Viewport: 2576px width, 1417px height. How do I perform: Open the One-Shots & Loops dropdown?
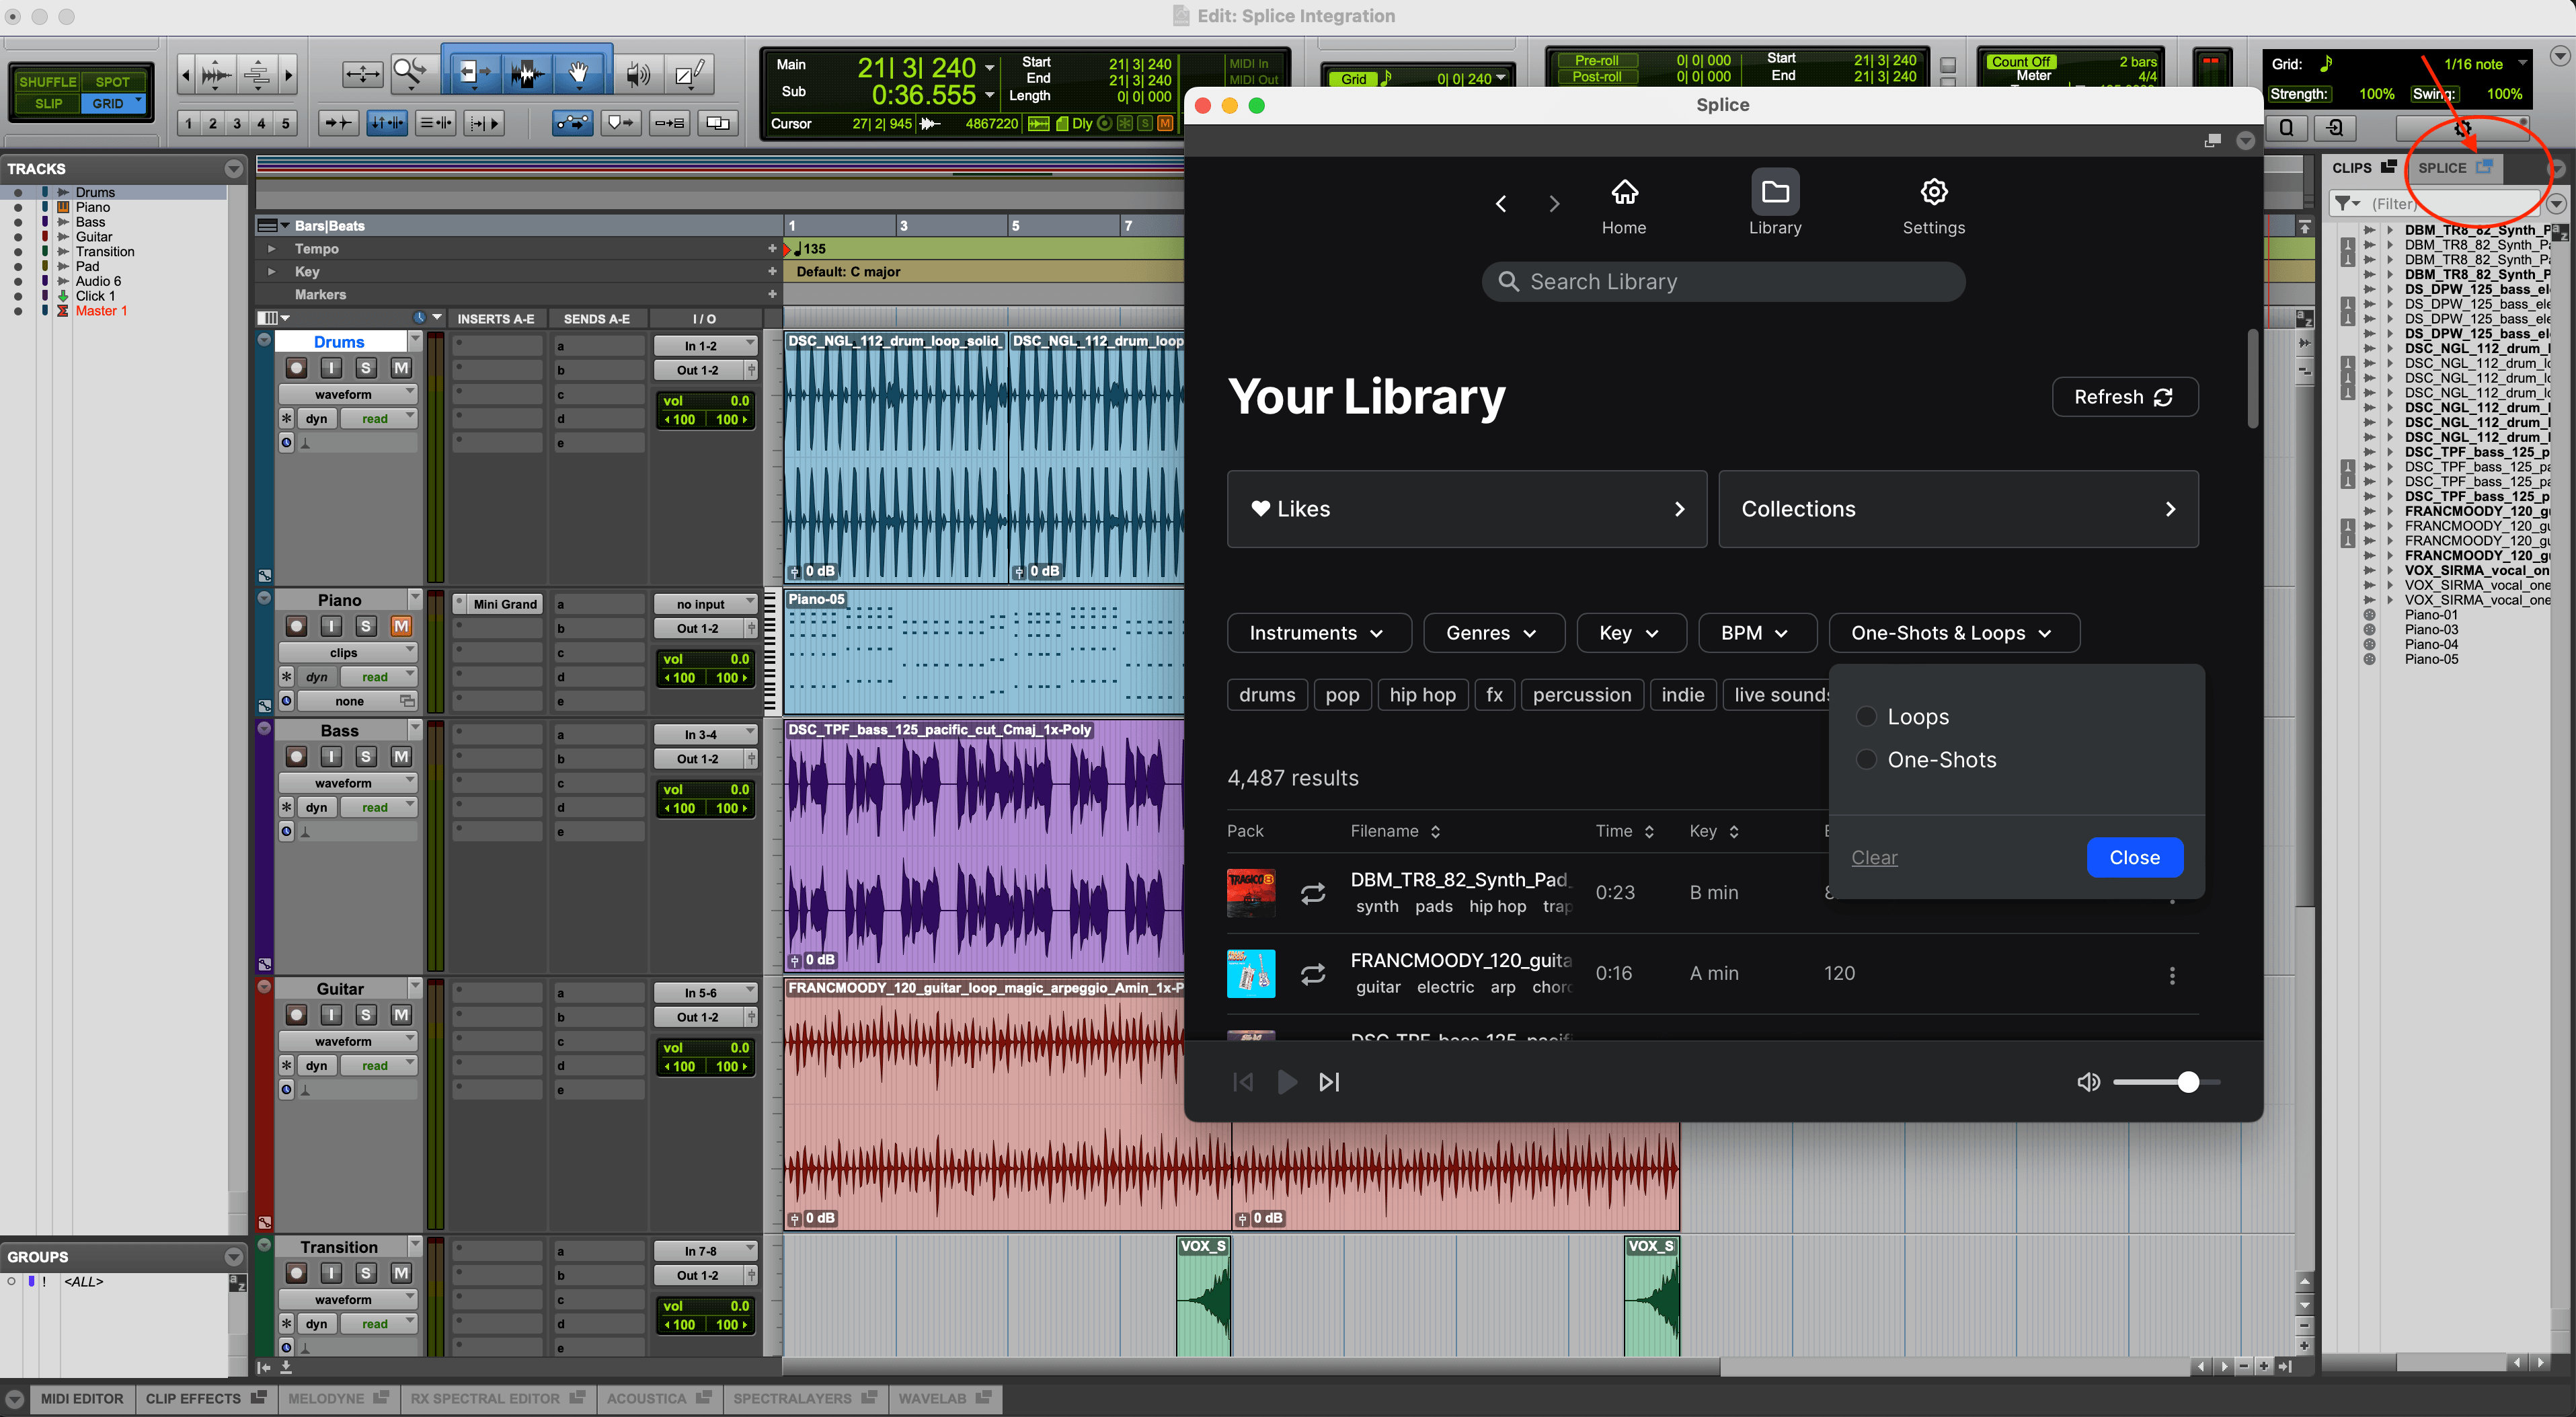tap(1953, 632)
